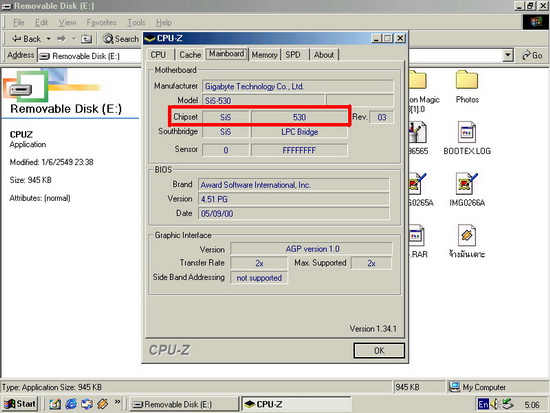This screenshot has height=413, width=550.
Task: Switch to CPU-Z taskbar button
Action: click(296, 404)
